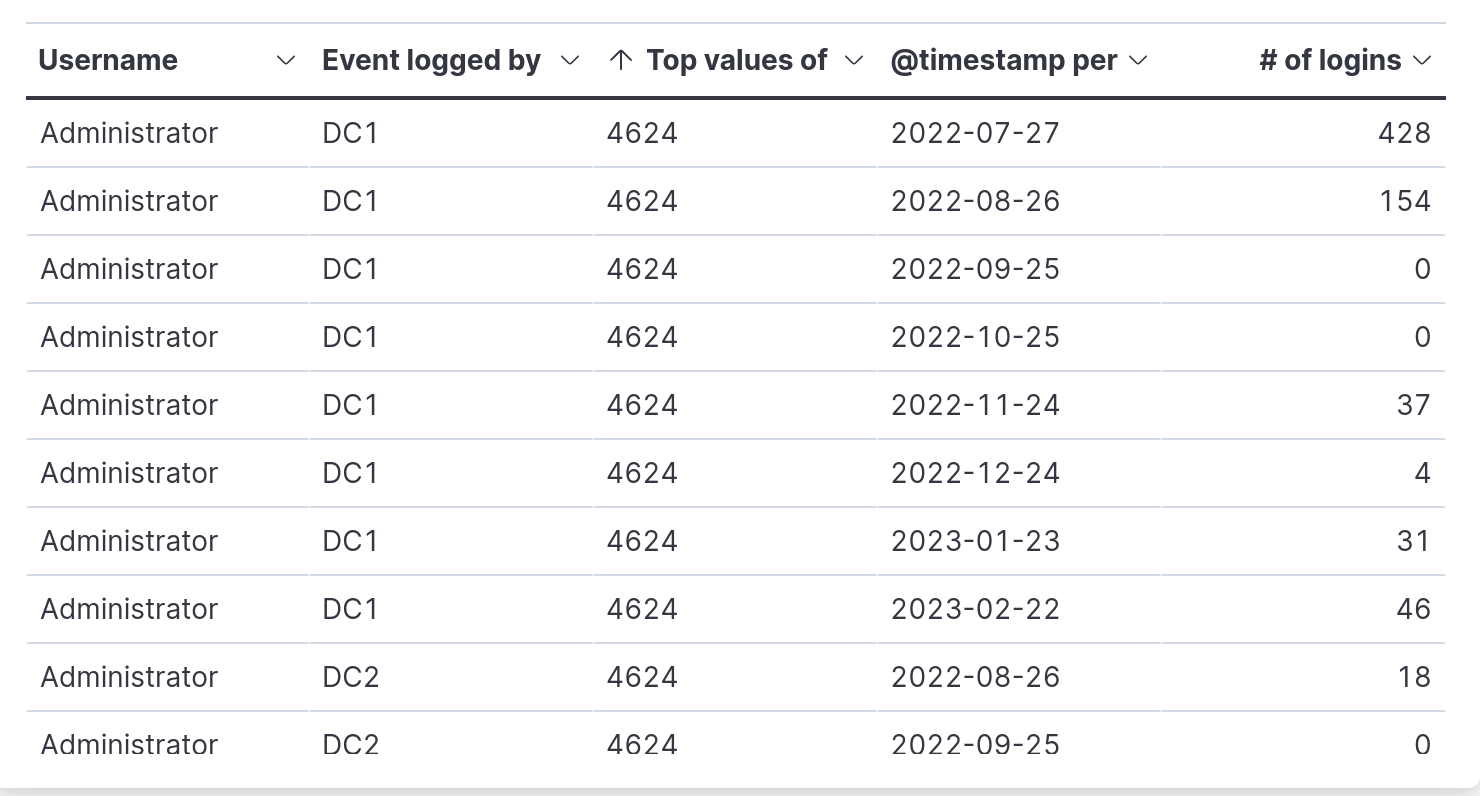Click the first row's Administrator cell

(x=167, y=133)
